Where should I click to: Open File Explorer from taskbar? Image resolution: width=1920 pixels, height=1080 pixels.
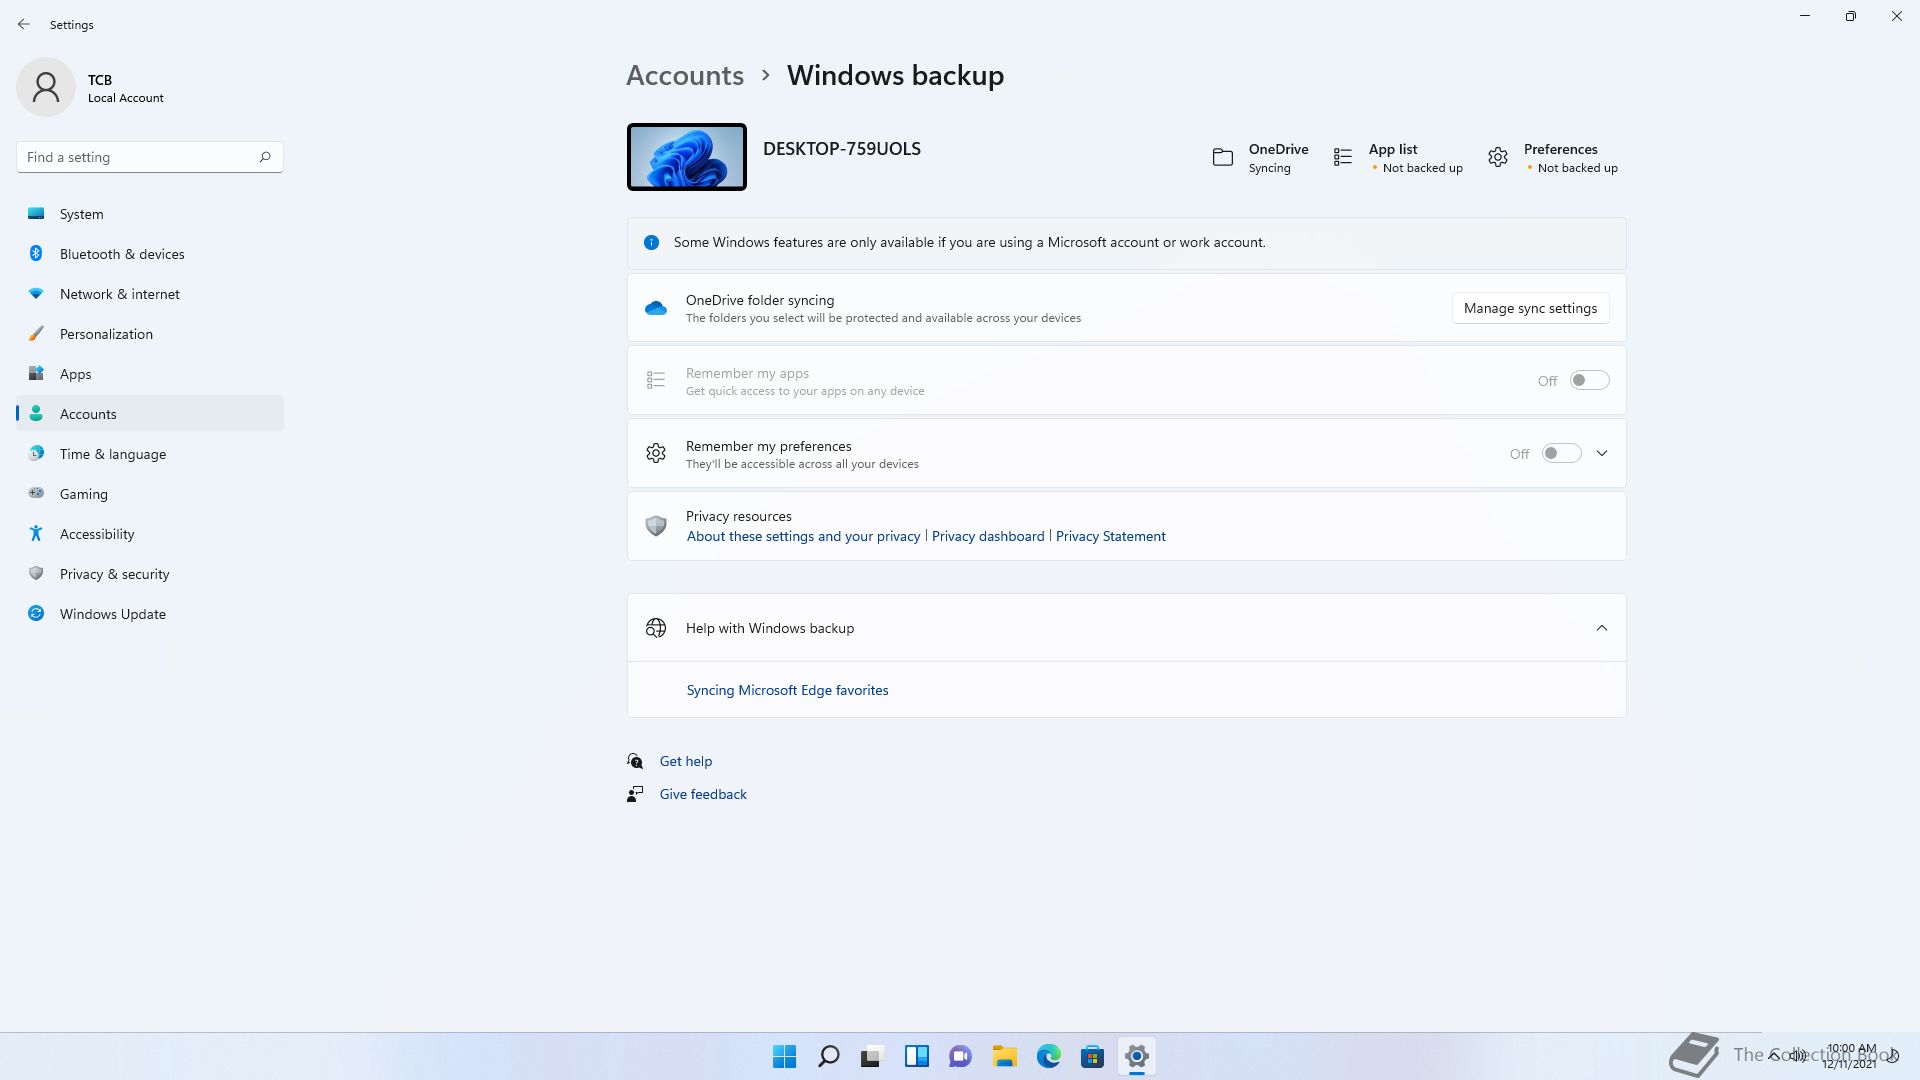point(1005,1056)
